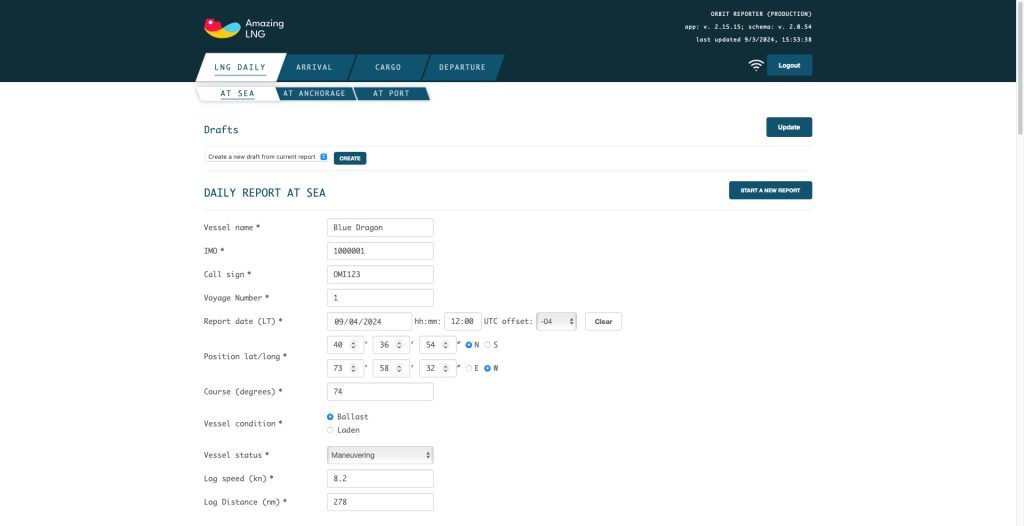Switch to the LNG DAILY tab
Image resolution: width=1024 pixels, height=526 pixels.
(240, 67)
